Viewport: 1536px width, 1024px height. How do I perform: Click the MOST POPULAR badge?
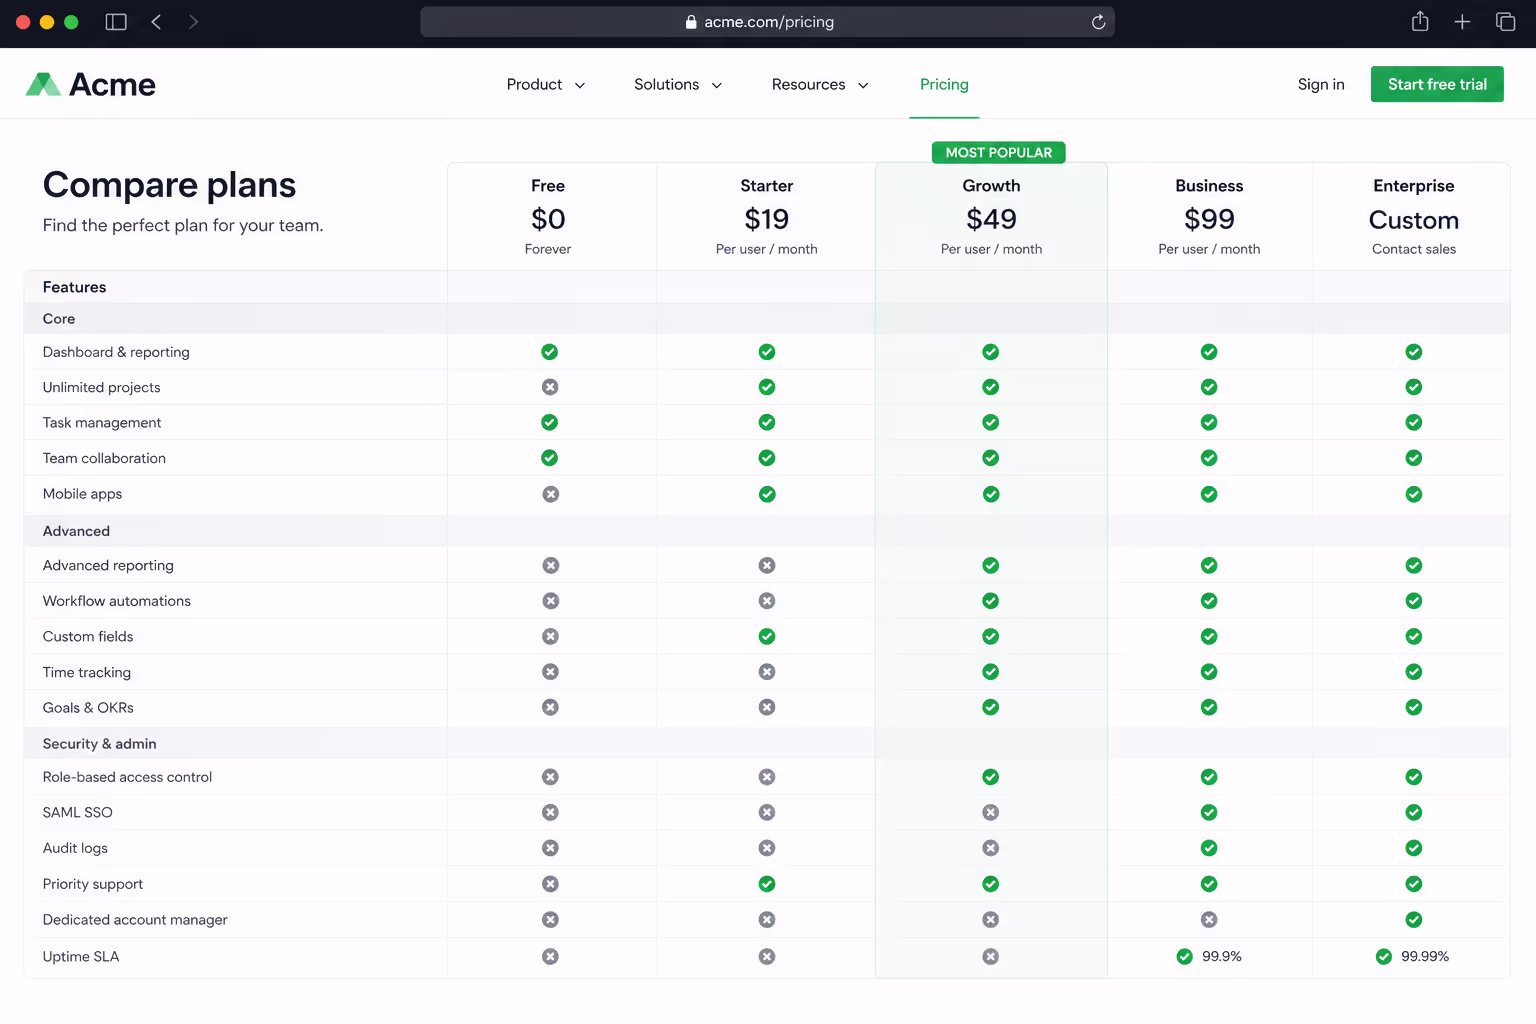(x=999, y=152)
